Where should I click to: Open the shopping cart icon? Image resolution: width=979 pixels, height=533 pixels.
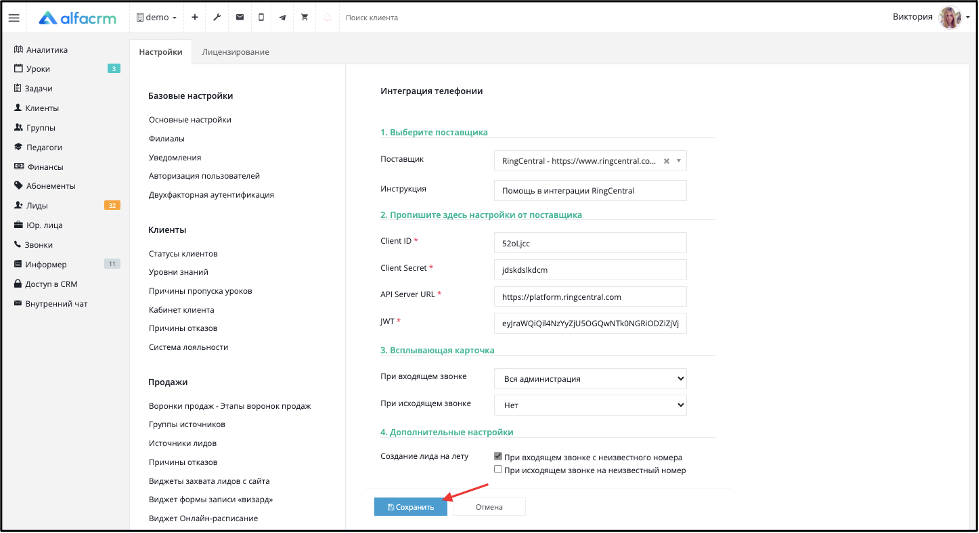point(305,17)
